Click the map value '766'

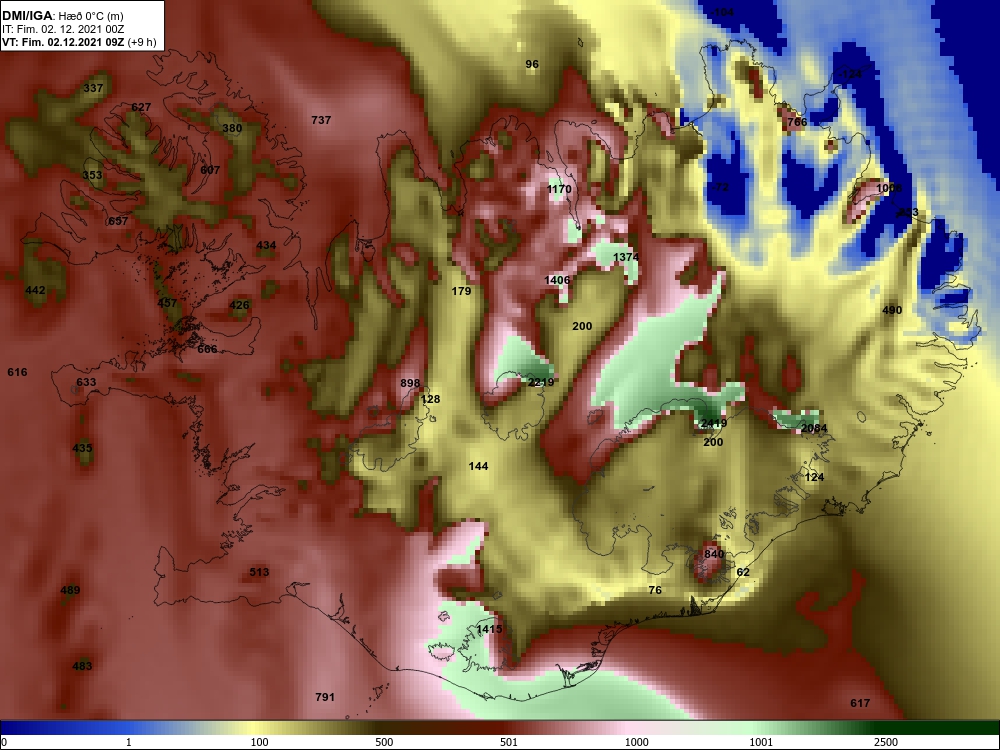tap(797, 122)
